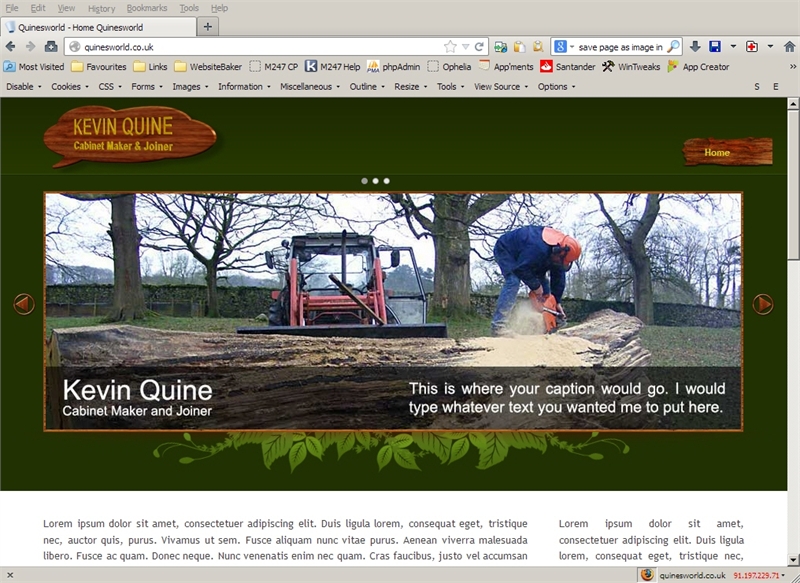
Task: Open the Tools menu in the menu bar
Action: coord(188,8)
